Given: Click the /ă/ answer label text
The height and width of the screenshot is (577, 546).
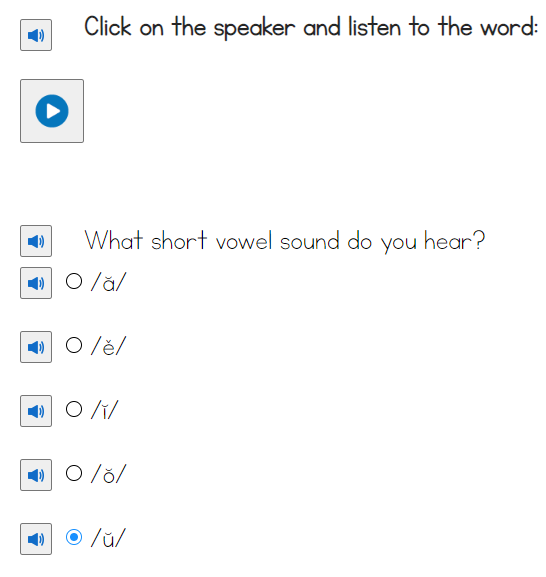Looking at the screenshot, I should point(109,282).
